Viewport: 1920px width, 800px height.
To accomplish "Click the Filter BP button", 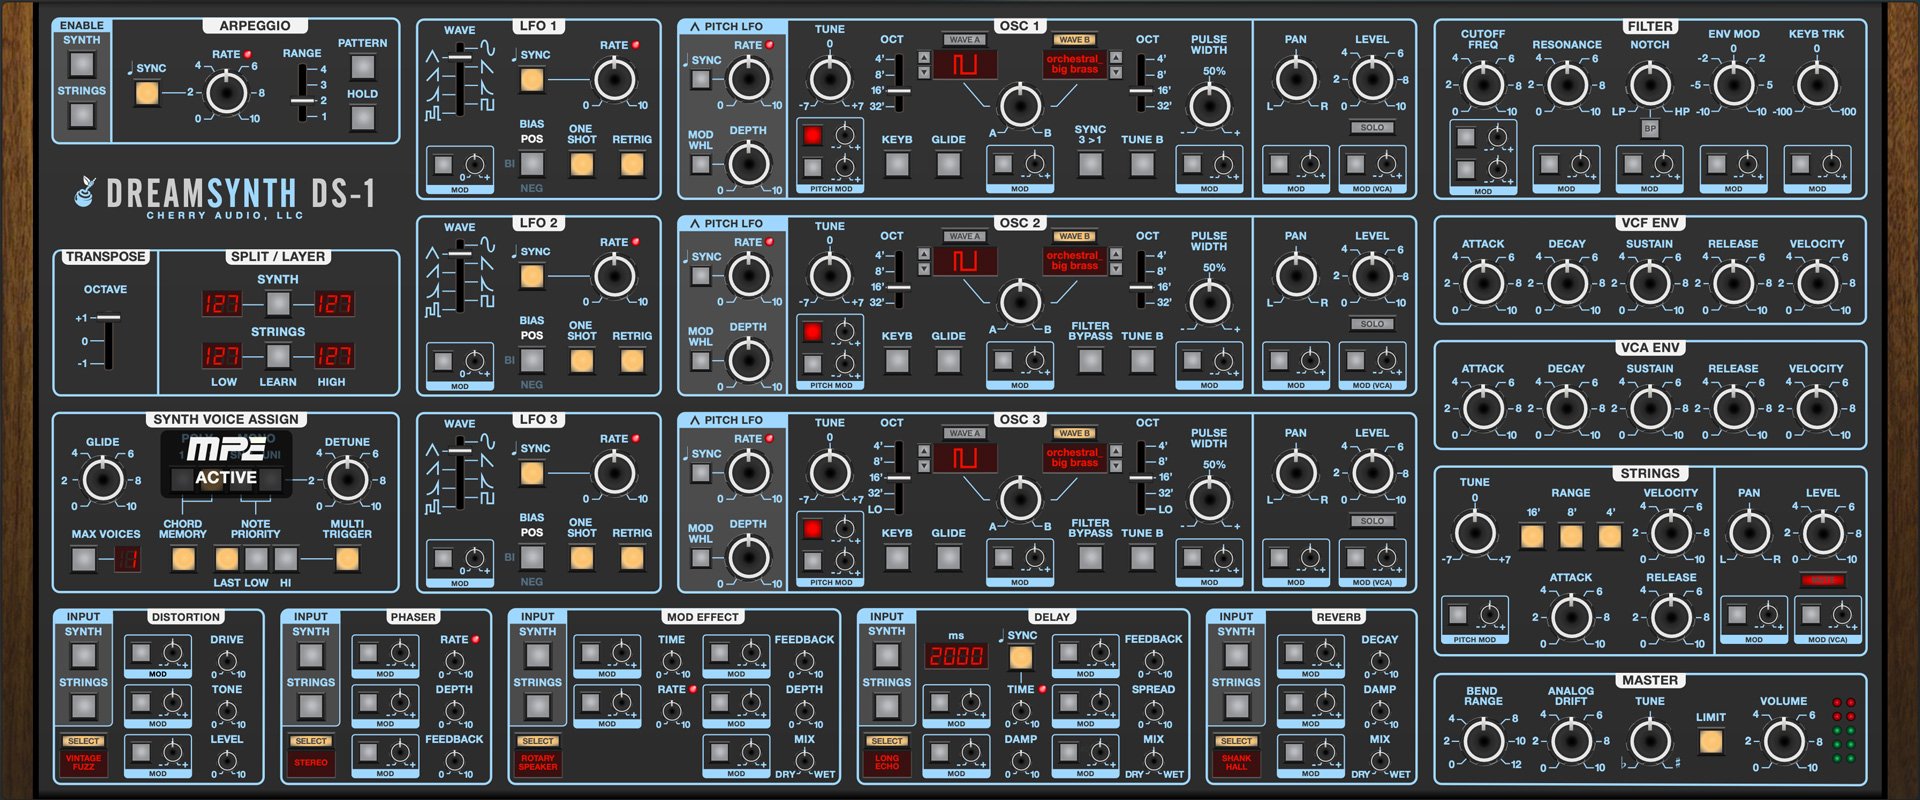I will [x=1650, y=128].
